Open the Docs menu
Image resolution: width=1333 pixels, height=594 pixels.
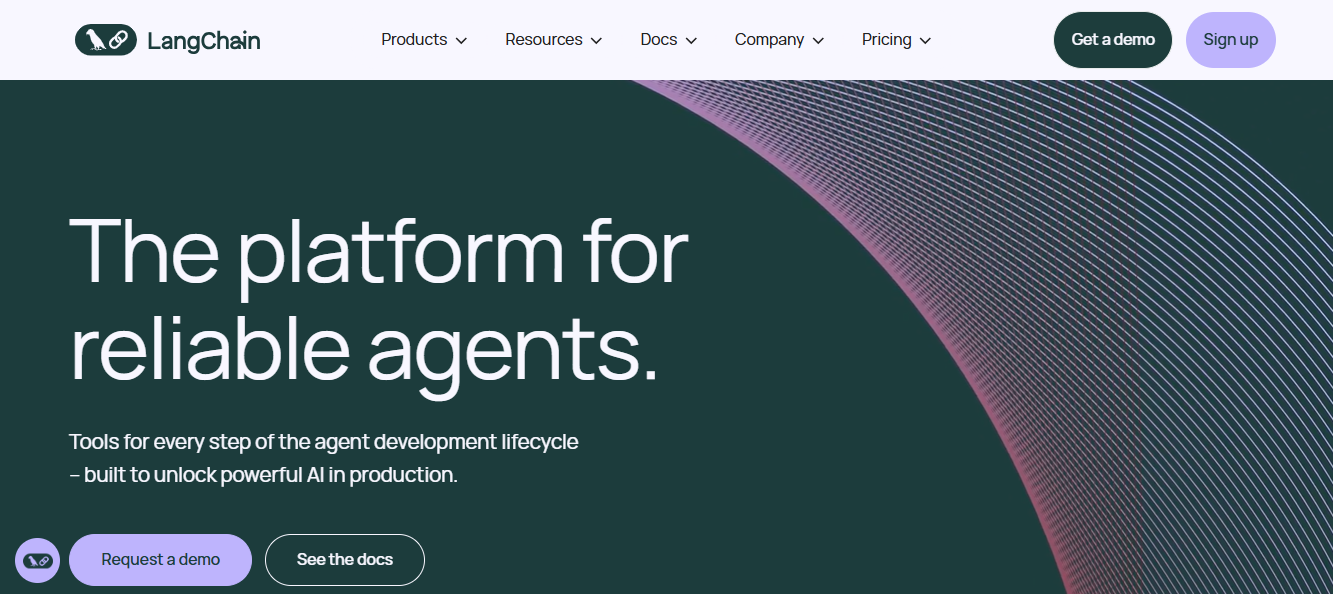(x=669, y=40)
